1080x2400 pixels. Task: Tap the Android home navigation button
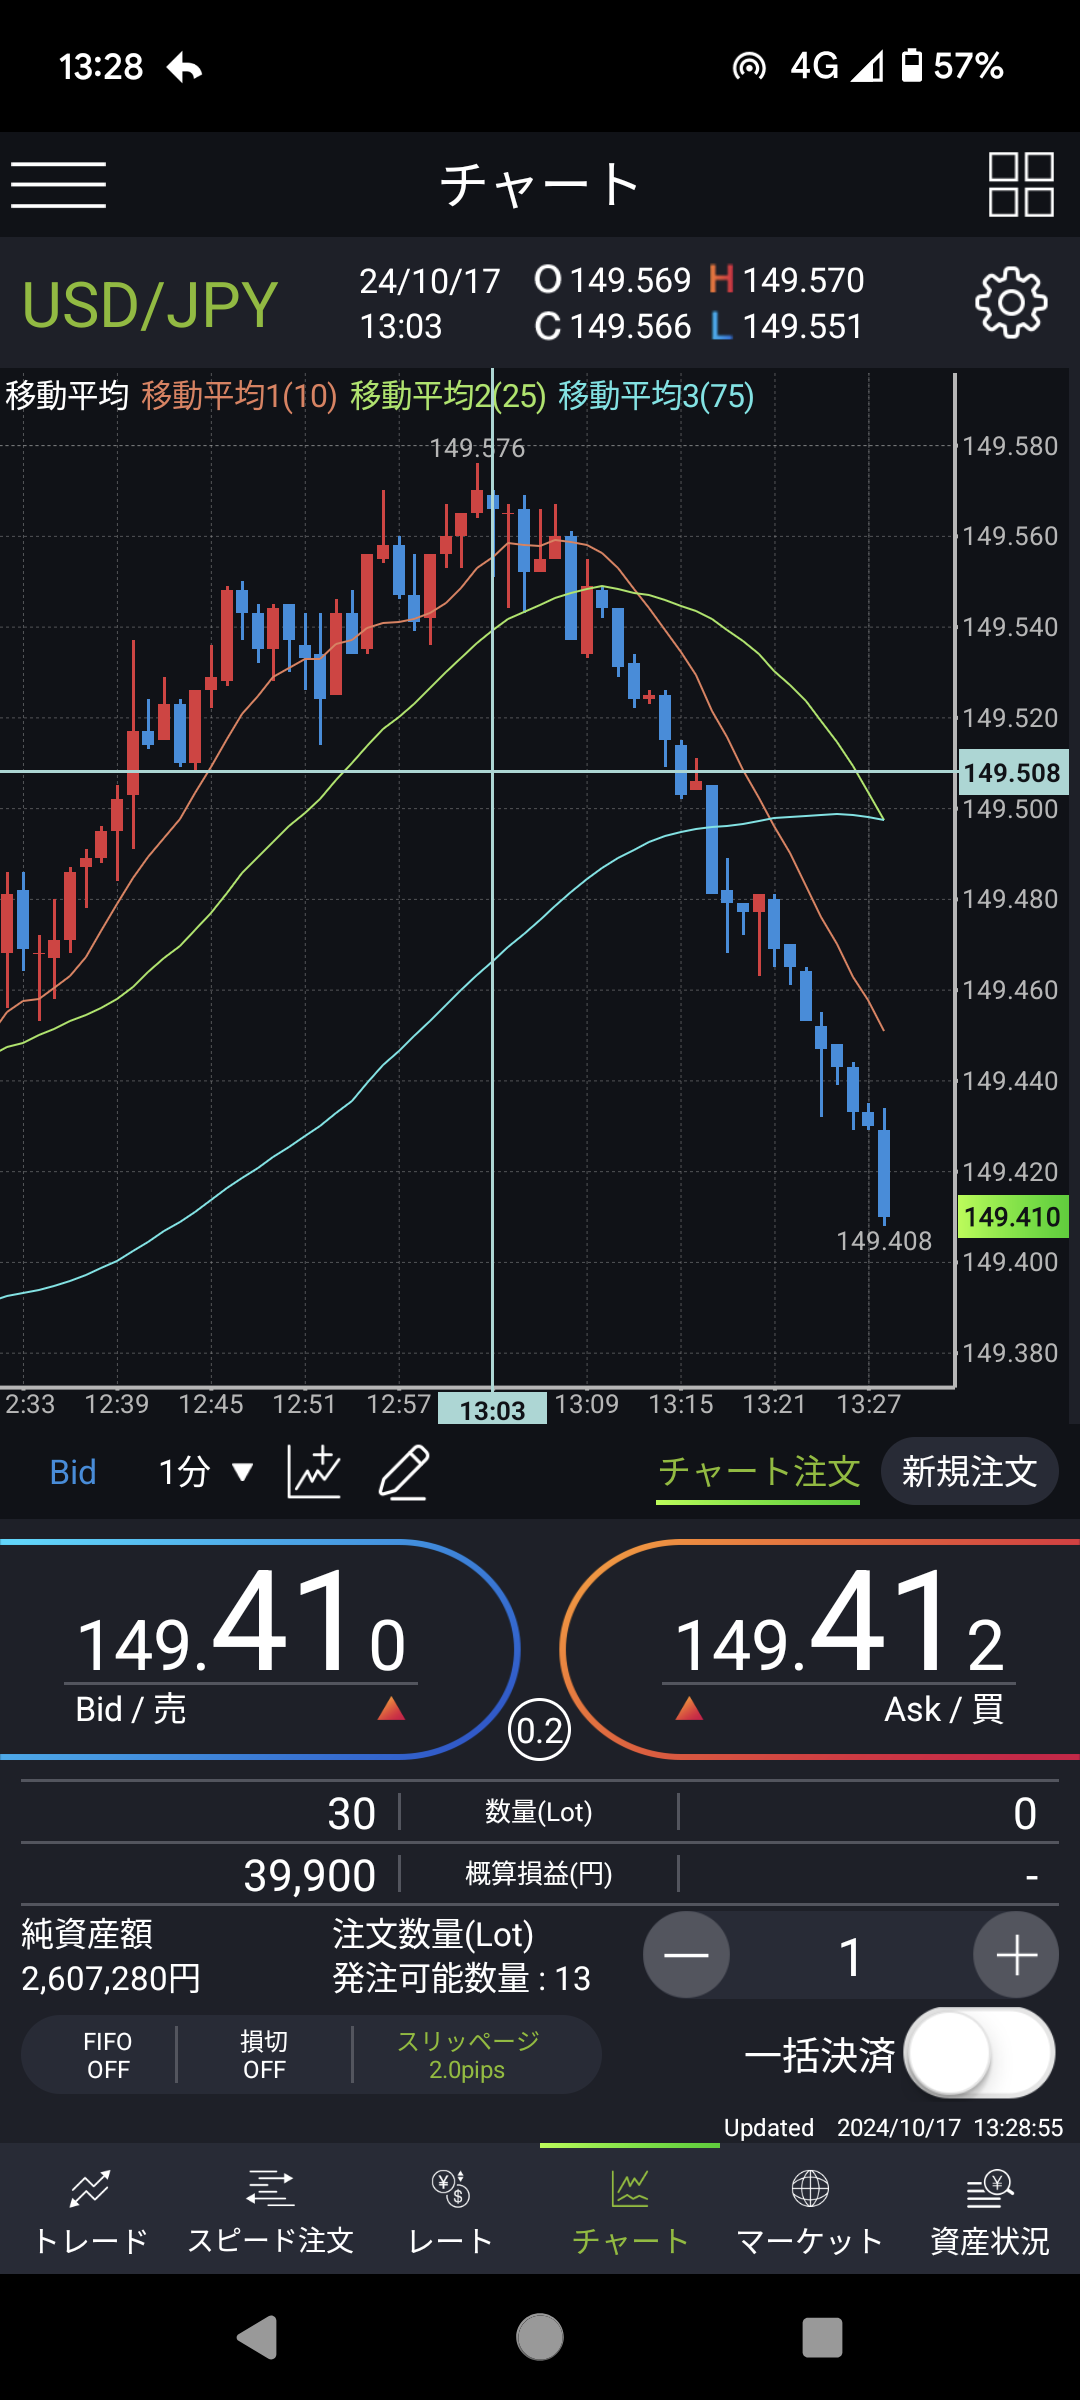click(540, 2338)
